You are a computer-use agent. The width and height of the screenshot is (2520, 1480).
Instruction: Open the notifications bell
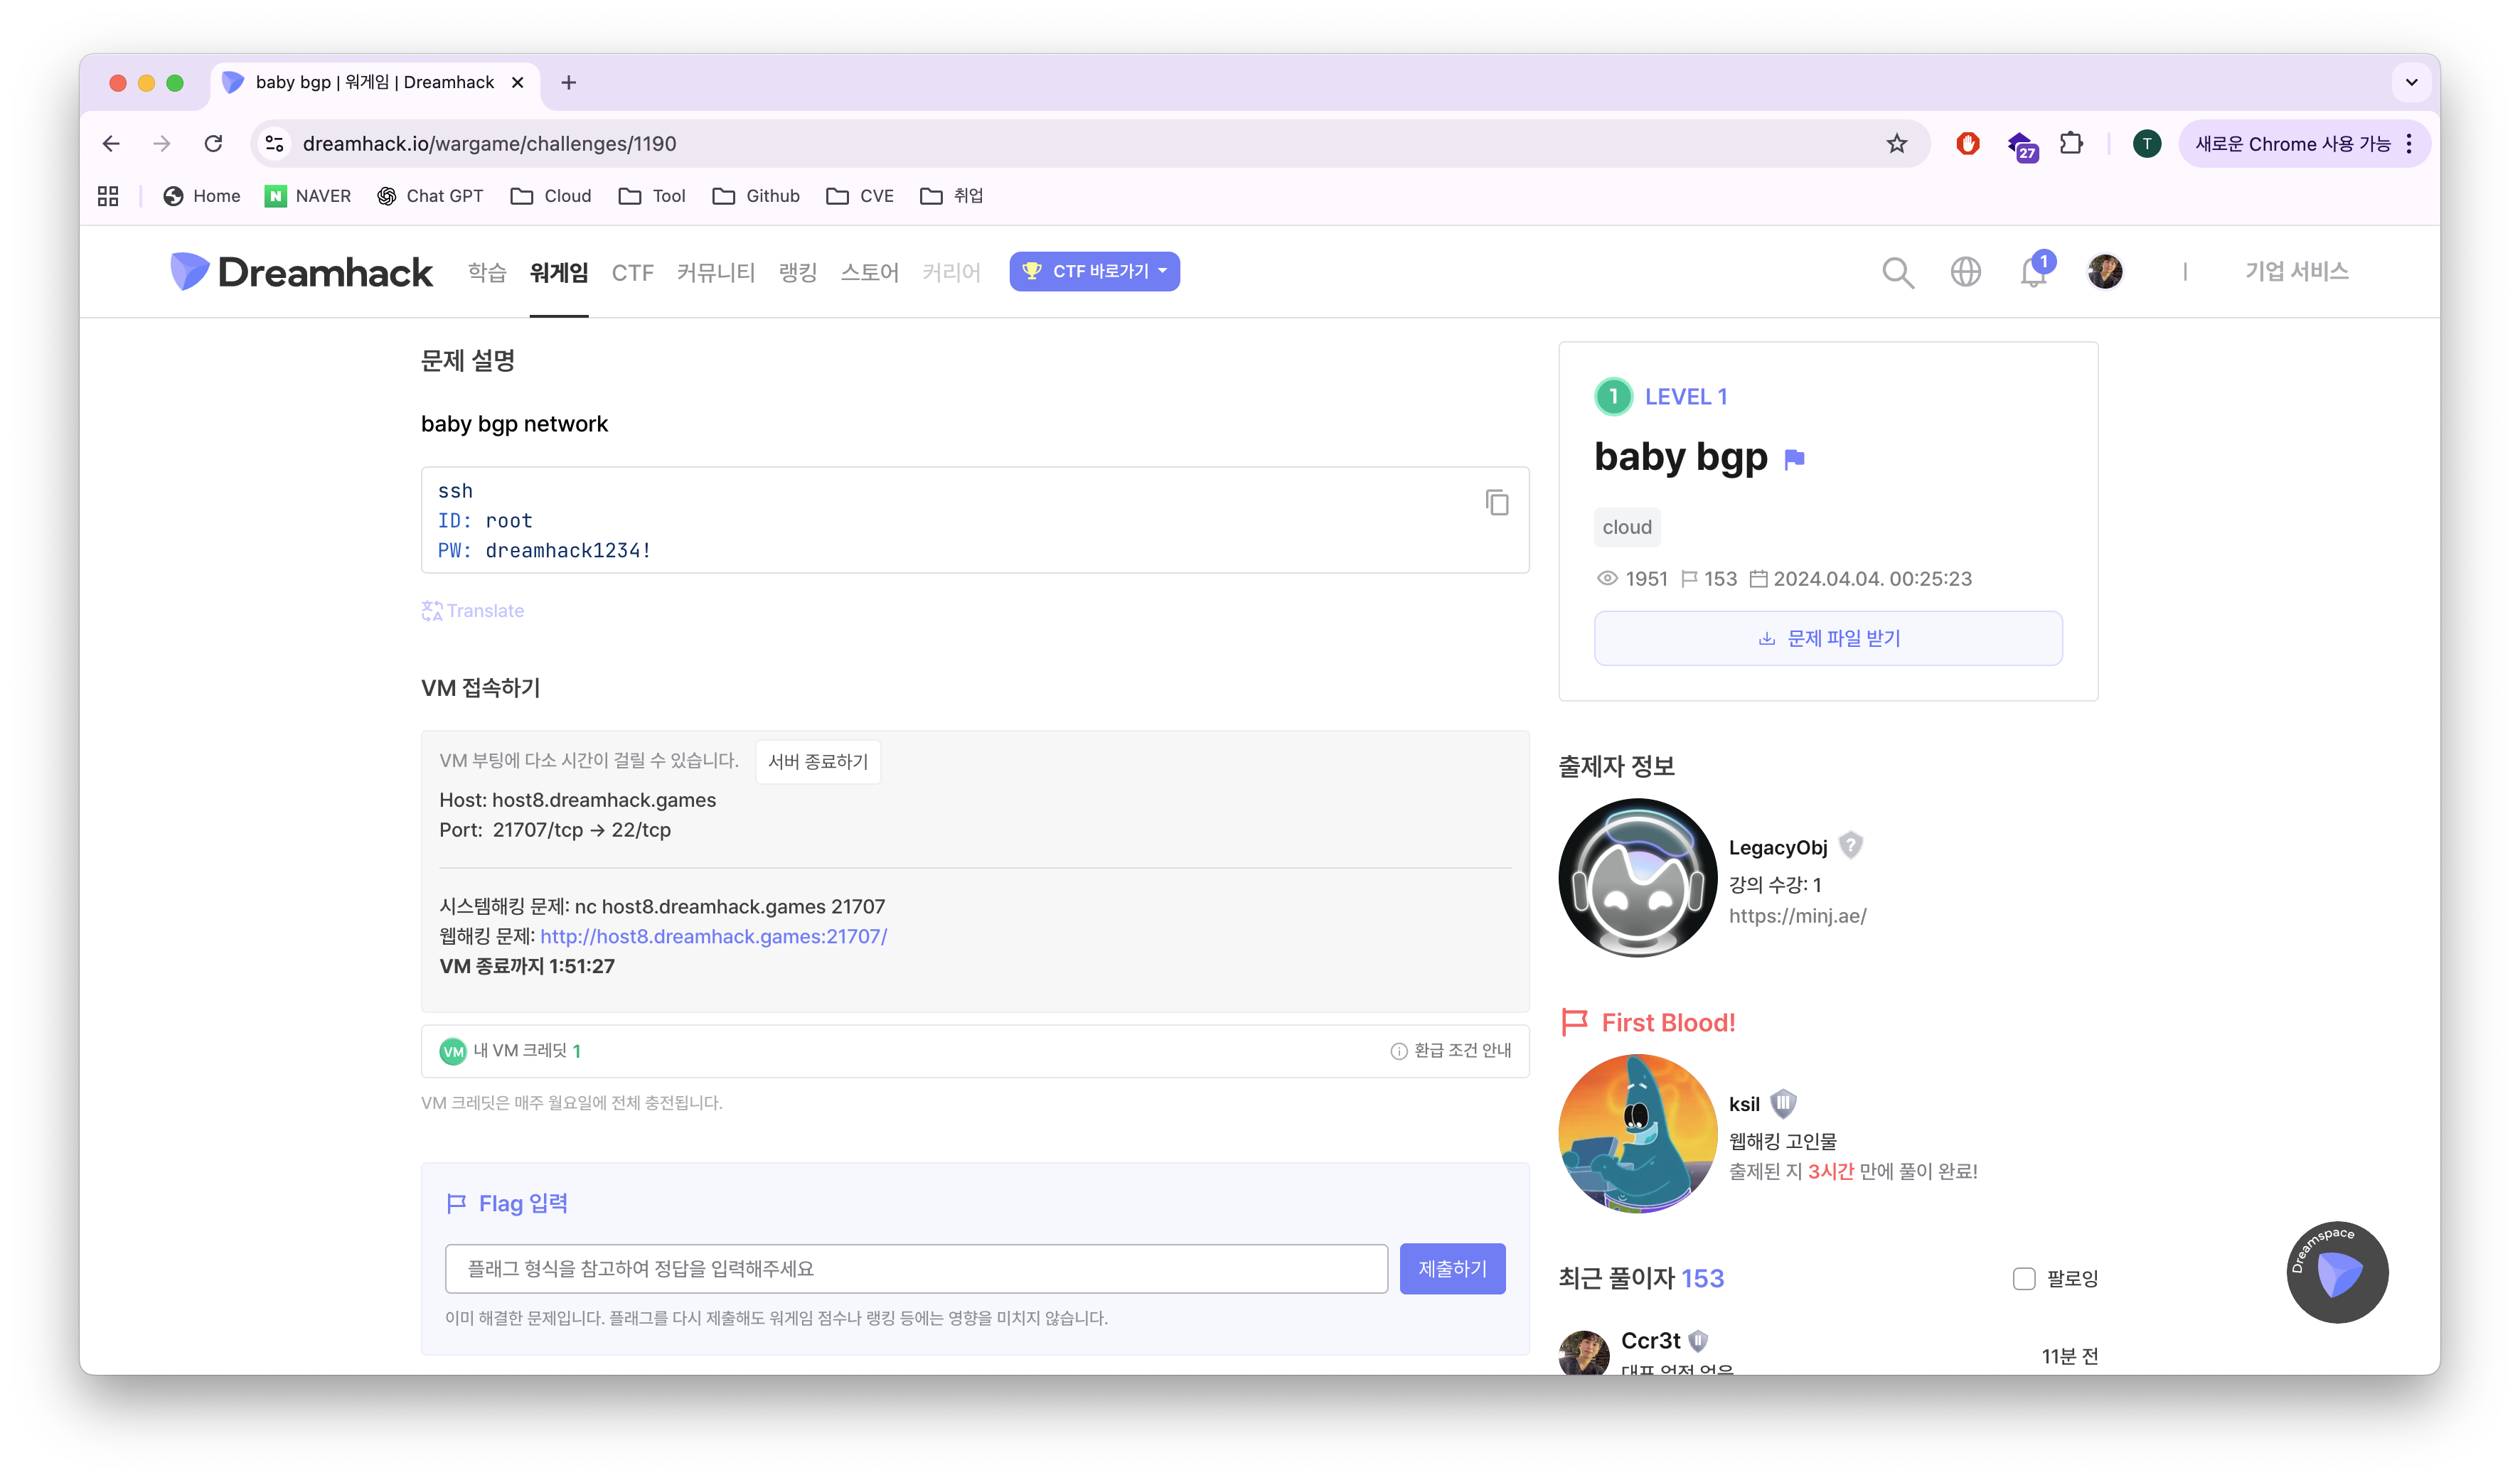tap(2033, 272)
